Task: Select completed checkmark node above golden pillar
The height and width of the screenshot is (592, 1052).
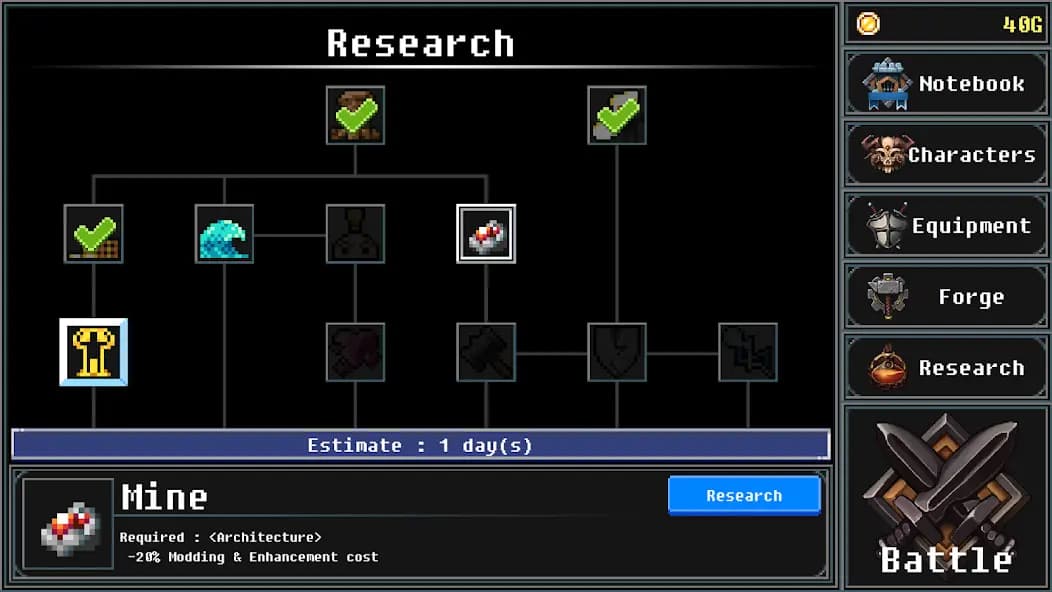Action: point(93,234)
